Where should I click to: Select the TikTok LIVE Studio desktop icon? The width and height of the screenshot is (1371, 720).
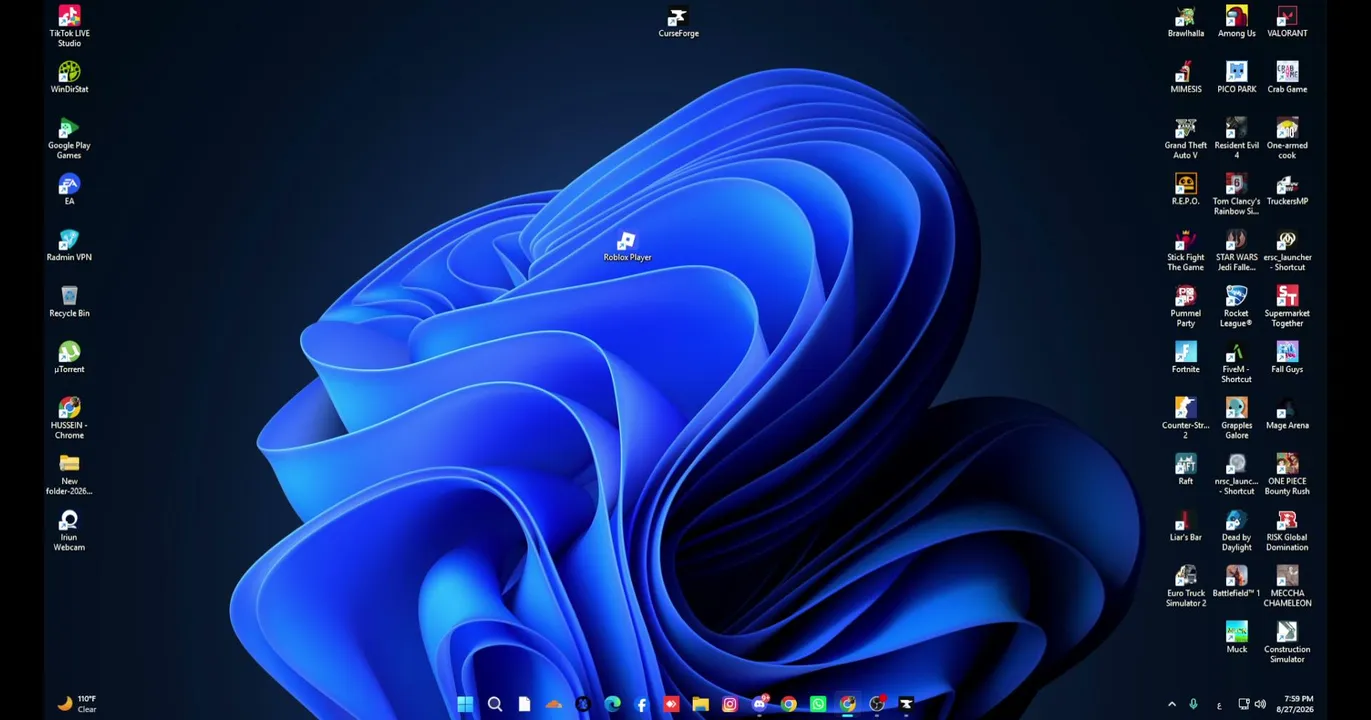[69, 26]
